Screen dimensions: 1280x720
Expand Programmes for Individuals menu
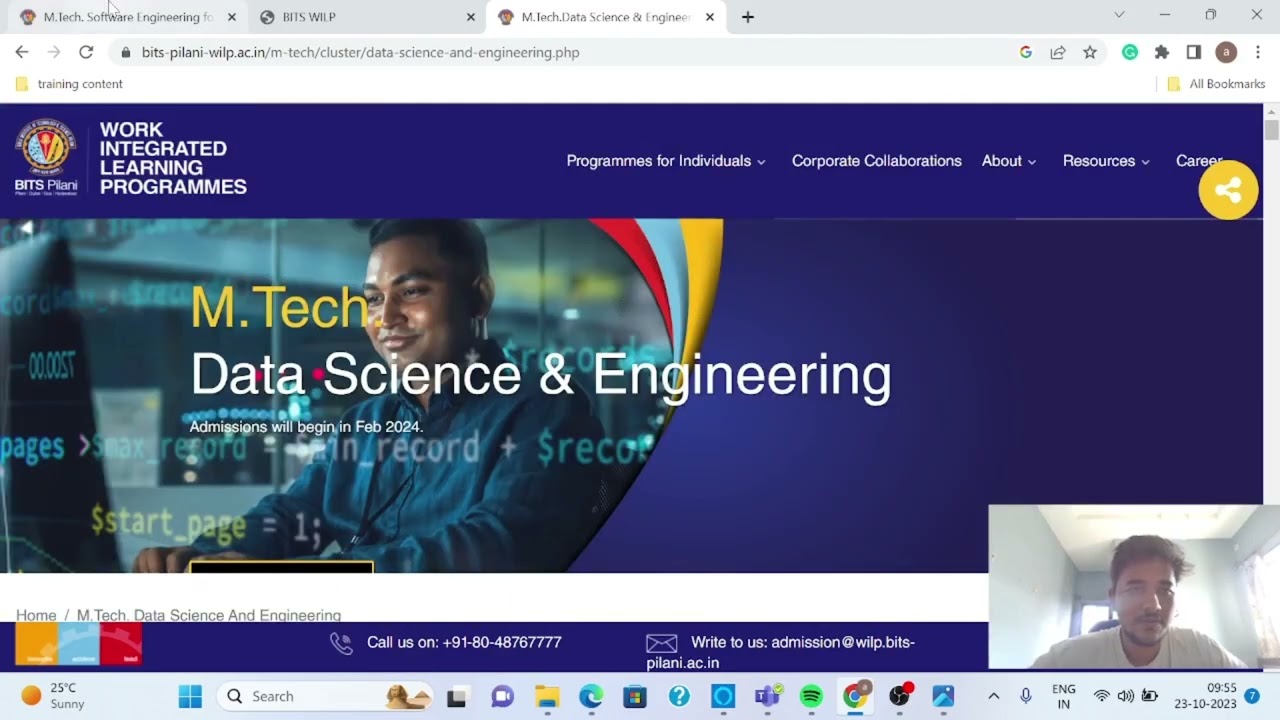pos(666,161)
